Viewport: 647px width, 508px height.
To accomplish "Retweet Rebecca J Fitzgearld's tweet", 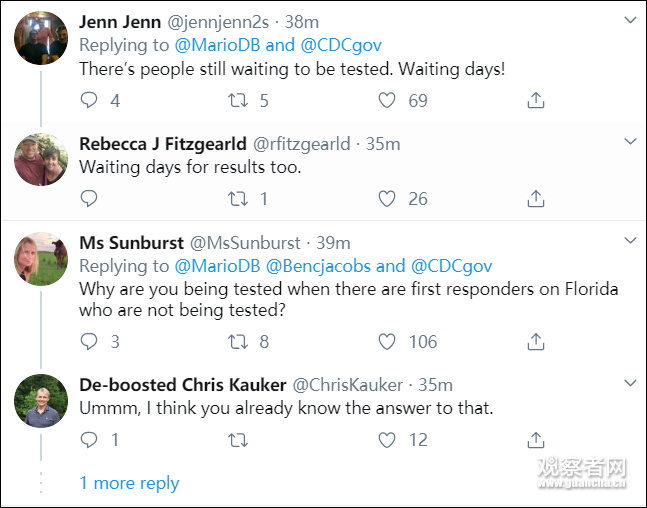I will [238, 199].
